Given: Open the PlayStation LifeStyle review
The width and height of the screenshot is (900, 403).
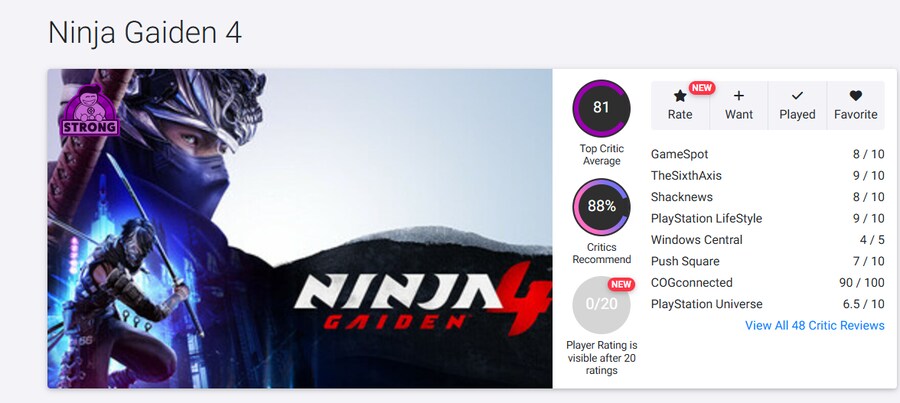Looking at the screenshot, I should (x=707, y=219).
